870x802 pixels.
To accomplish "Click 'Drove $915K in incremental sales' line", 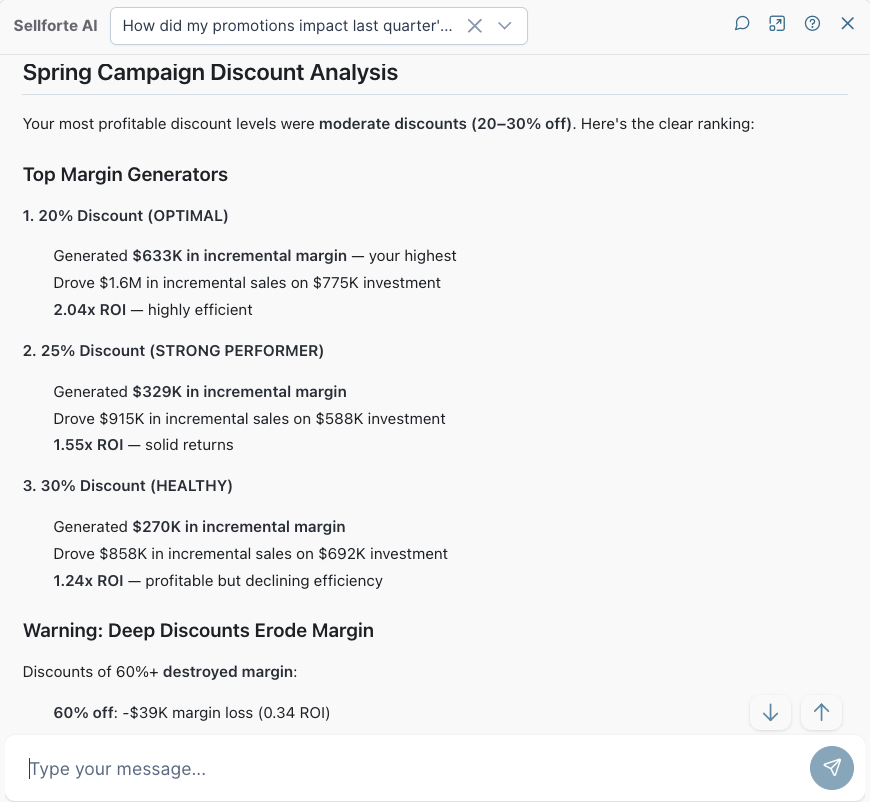I will click(x=249, y=419).
